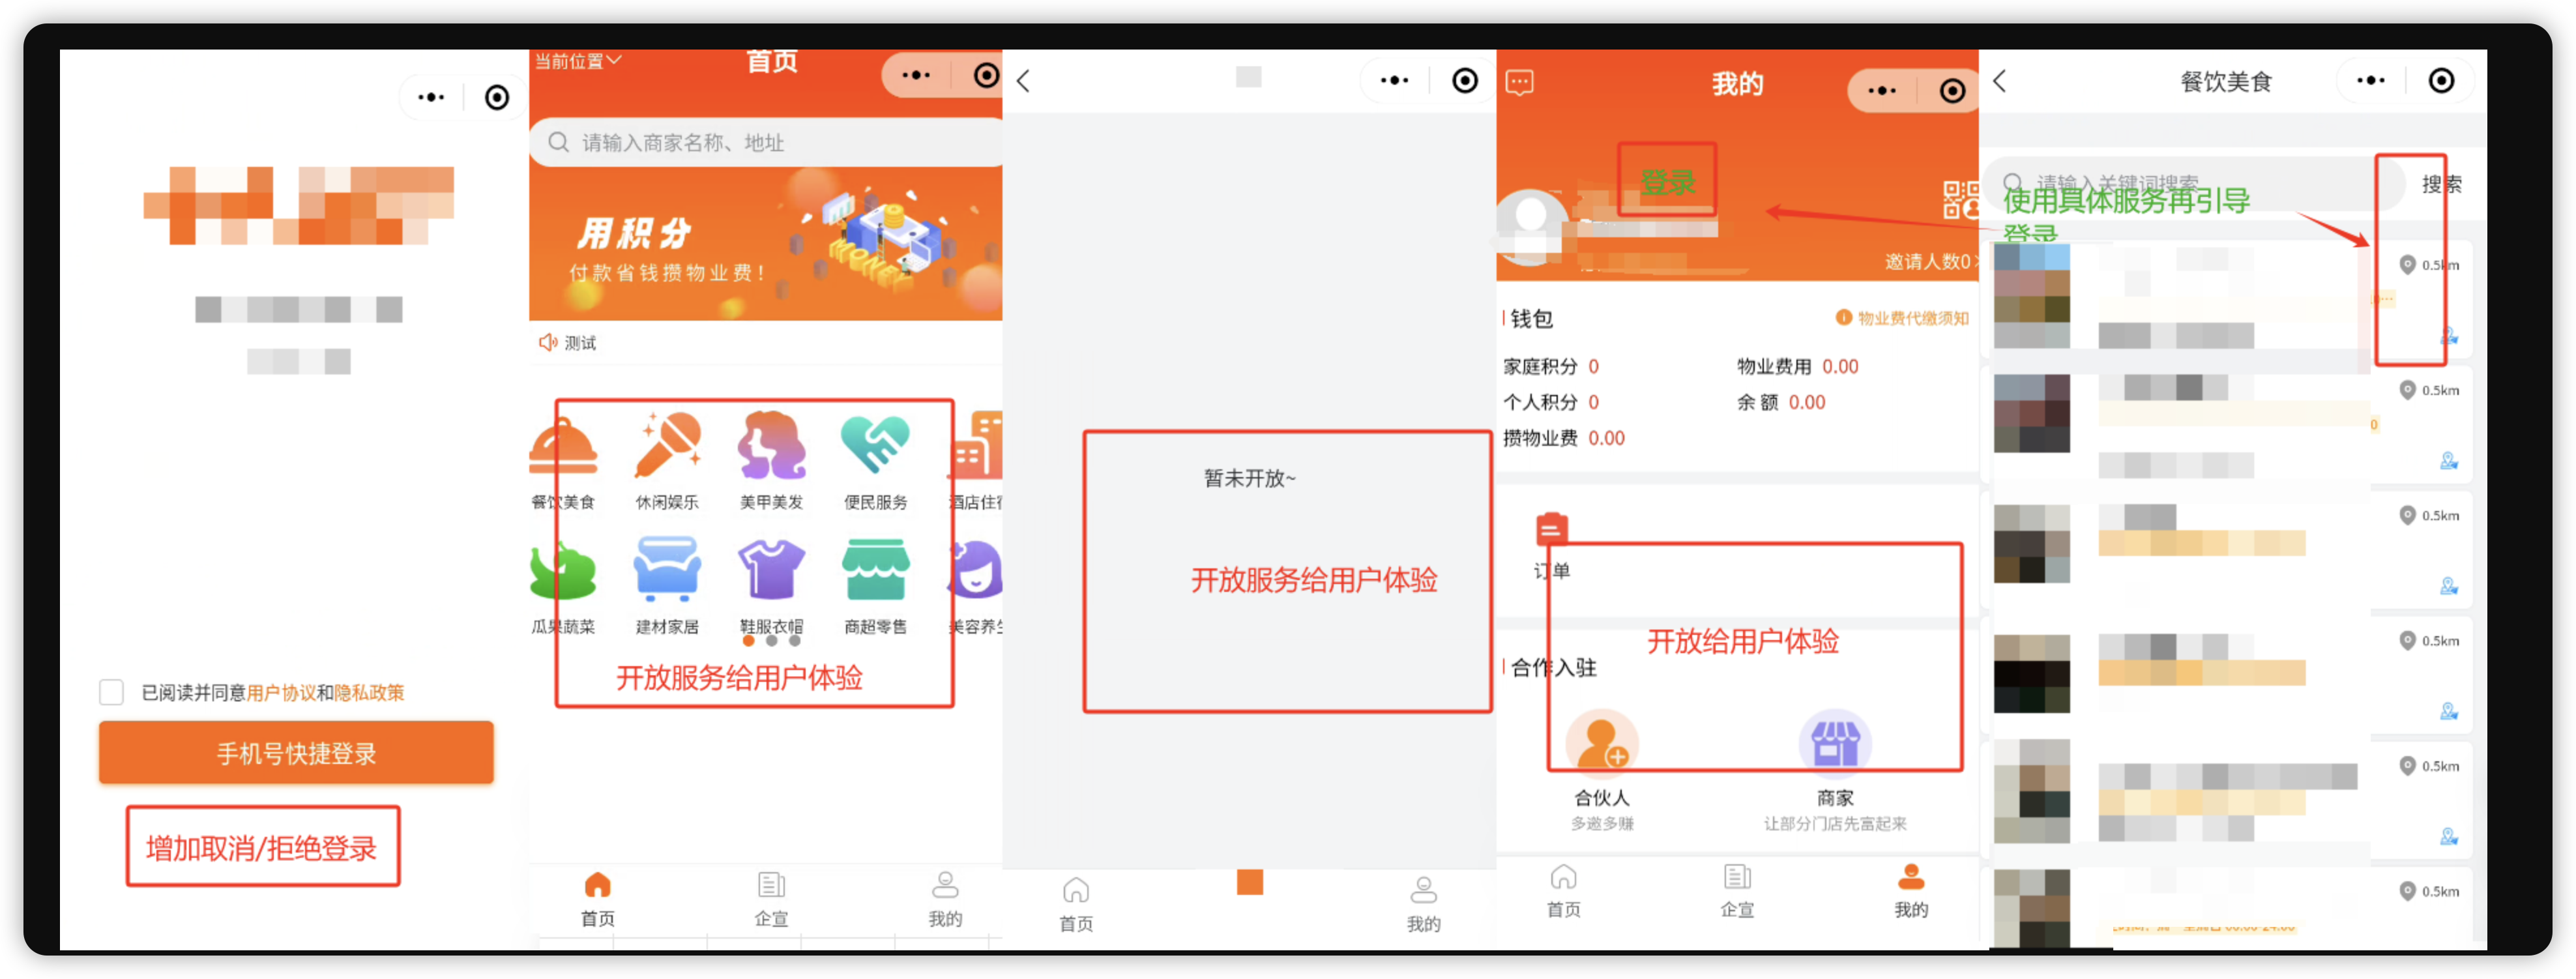The image size is (2576, 979).
Task: Open the 合伙人 partner icon
Action: pos(1602,743)
